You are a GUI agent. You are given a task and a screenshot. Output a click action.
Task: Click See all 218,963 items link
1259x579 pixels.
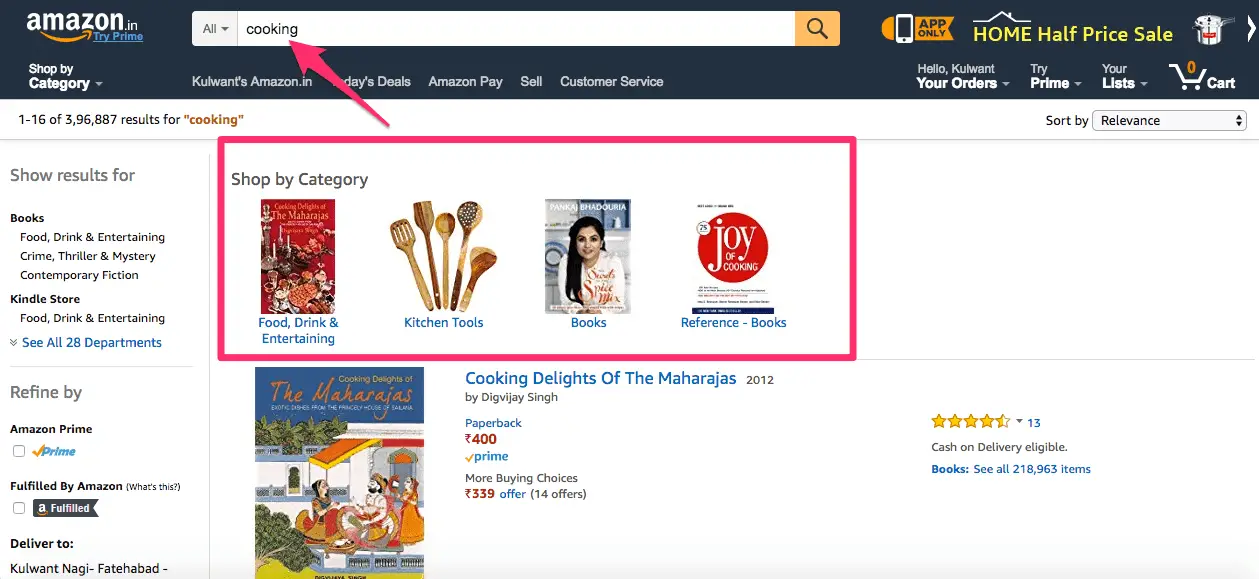1032,469
